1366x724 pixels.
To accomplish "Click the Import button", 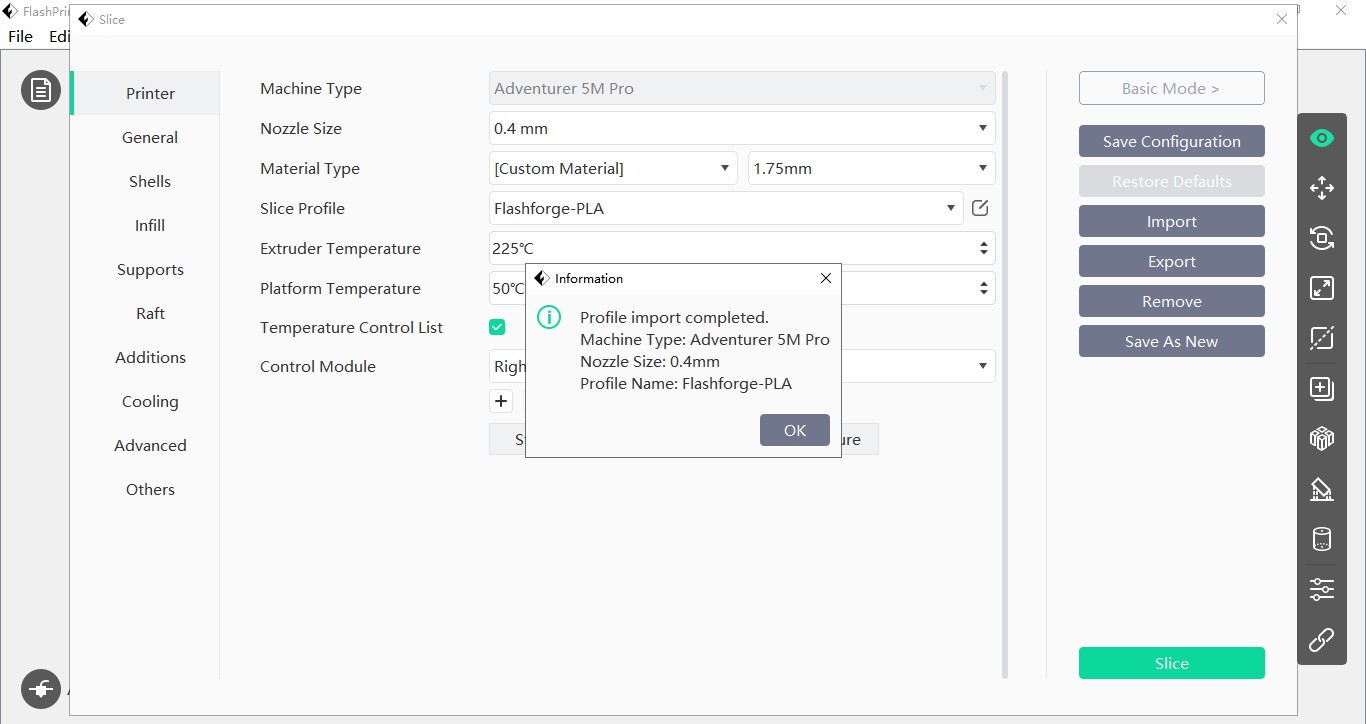I will tap(1171, 221).
